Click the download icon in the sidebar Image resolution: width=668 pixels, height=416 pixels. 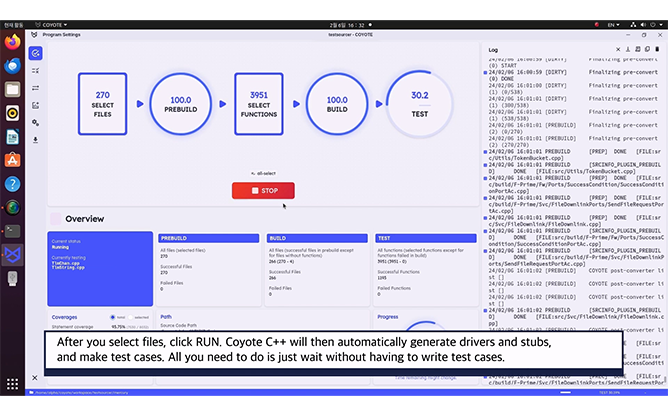tap(35, 140)
